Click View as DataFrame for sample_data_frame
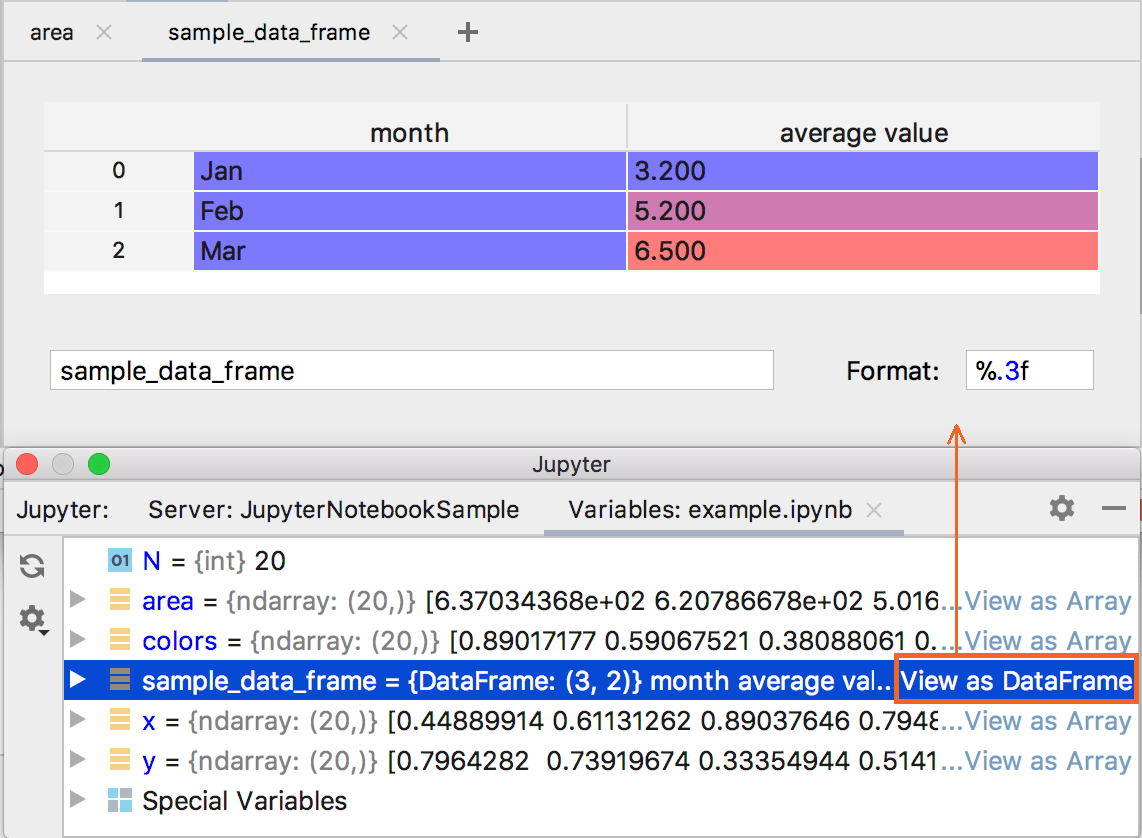 tap(1014, 681)
